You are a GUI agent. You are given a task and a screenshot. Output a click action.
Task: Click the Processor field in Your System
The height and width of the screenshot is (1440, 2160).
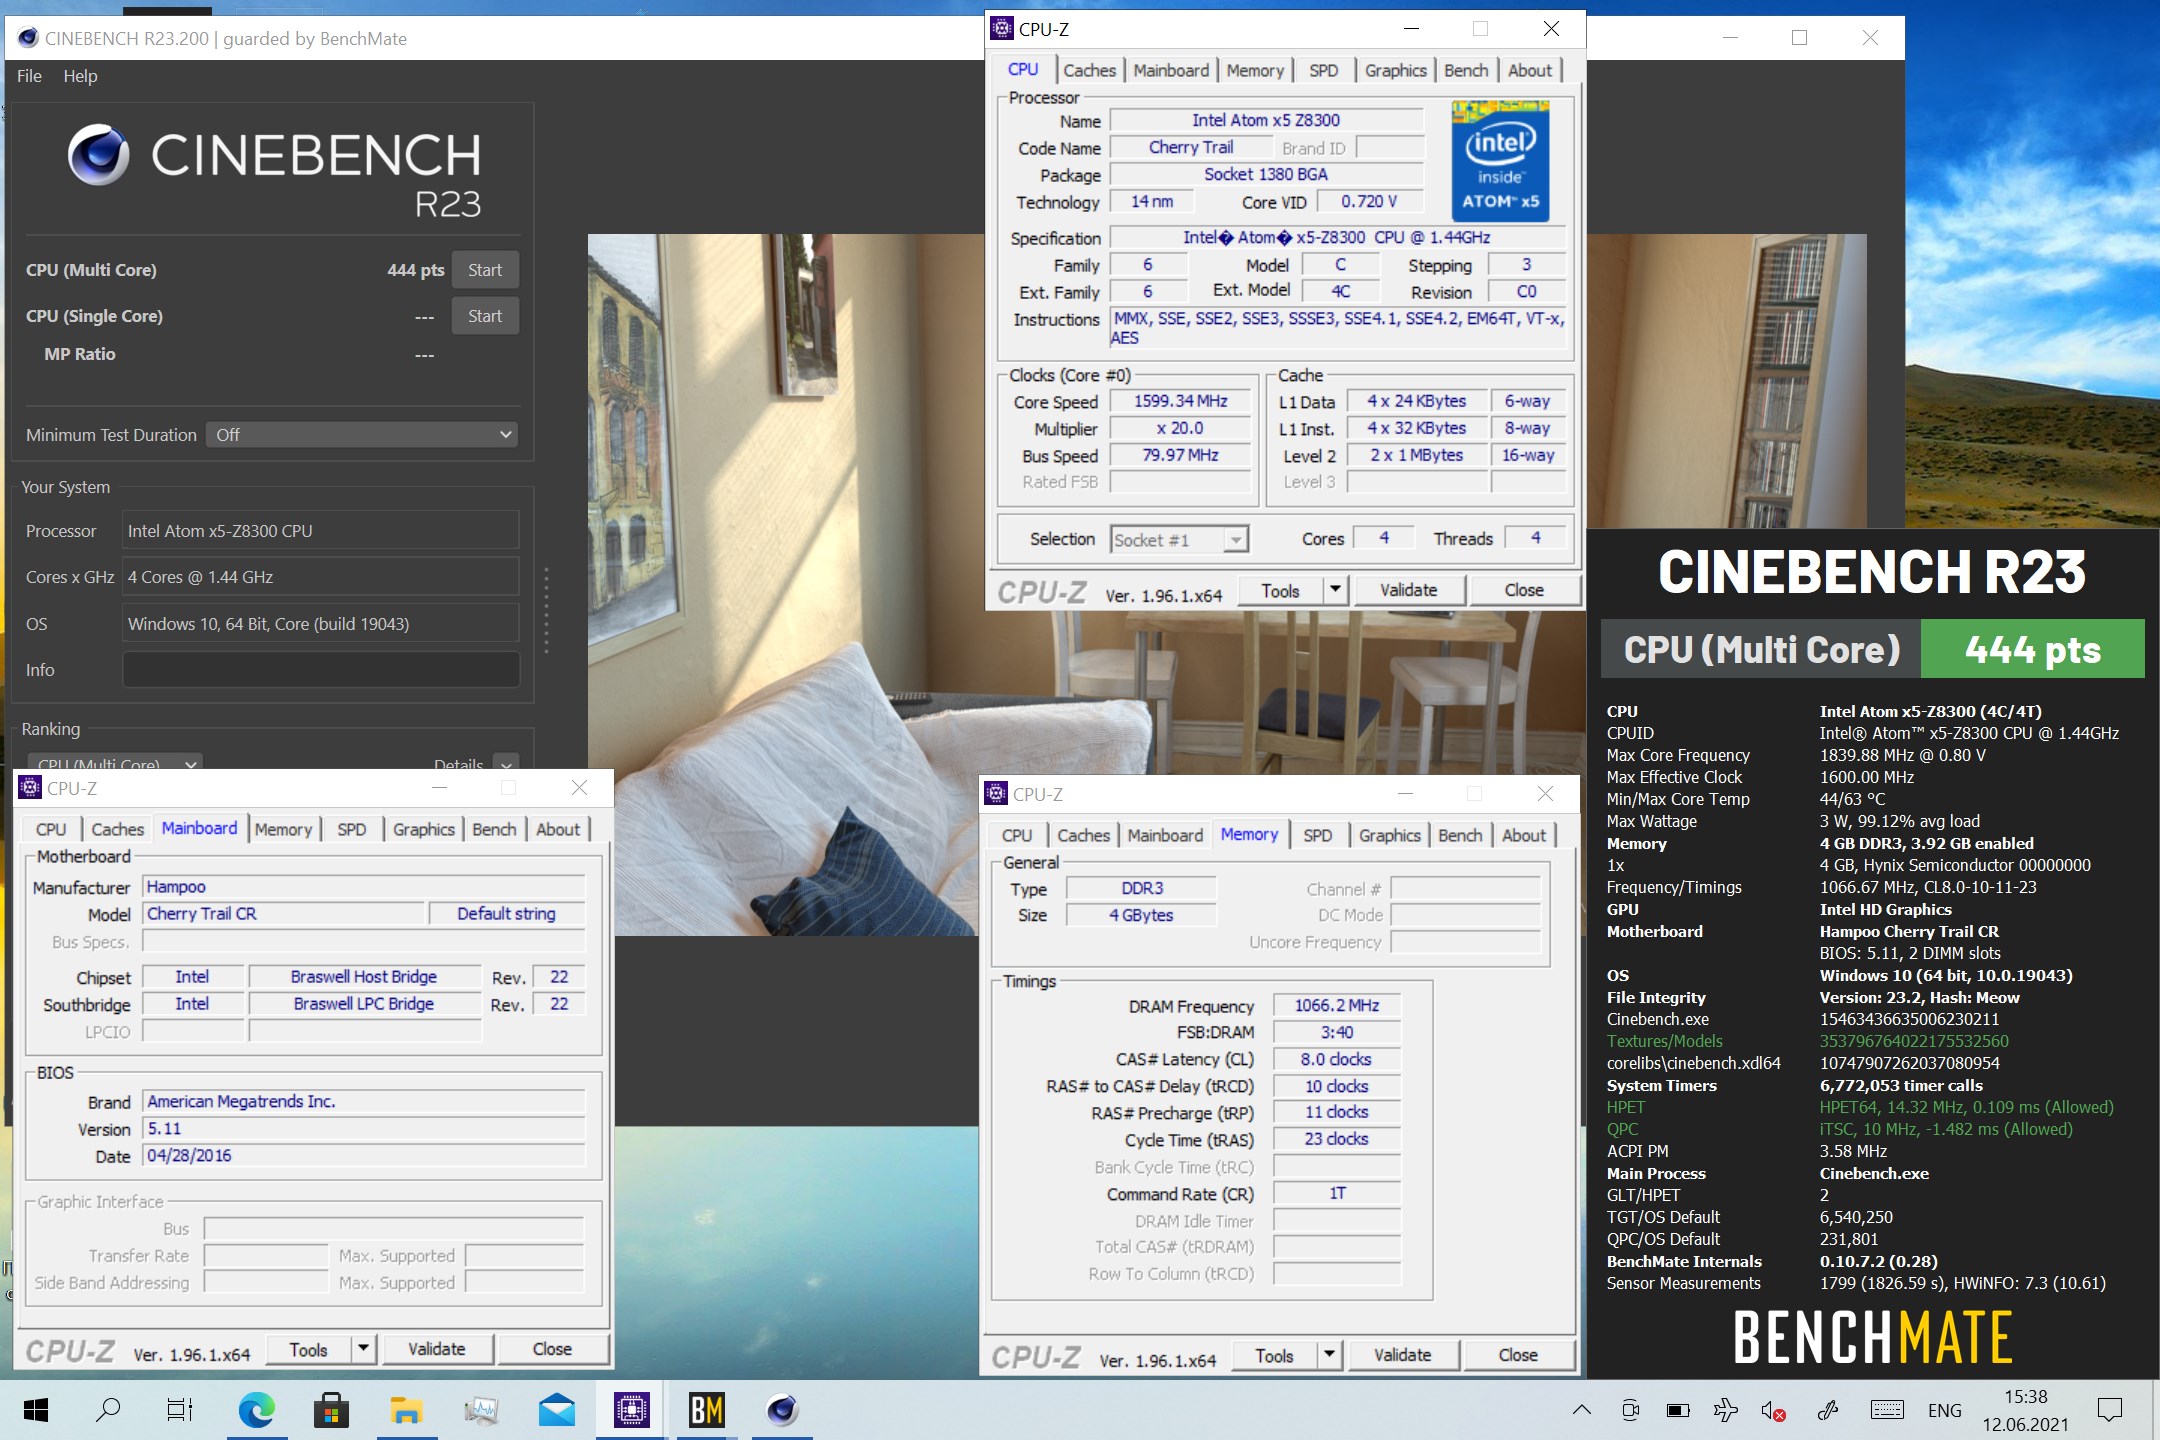(x=321, y=531)
